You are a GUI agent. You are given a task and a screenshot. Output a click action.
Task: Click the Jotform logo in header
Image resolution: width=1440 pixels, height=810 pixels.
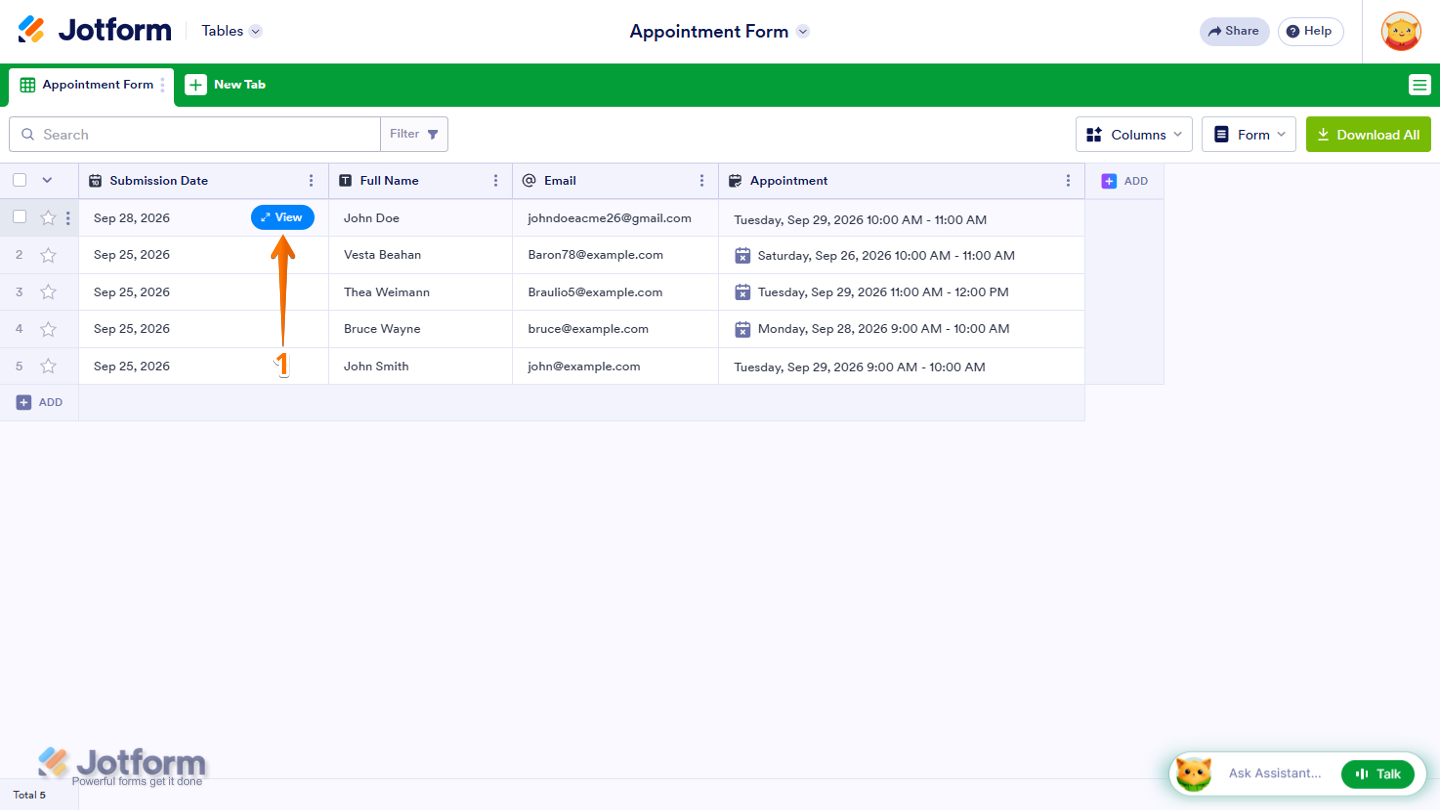pyautogui.click(x=95, y=30)
